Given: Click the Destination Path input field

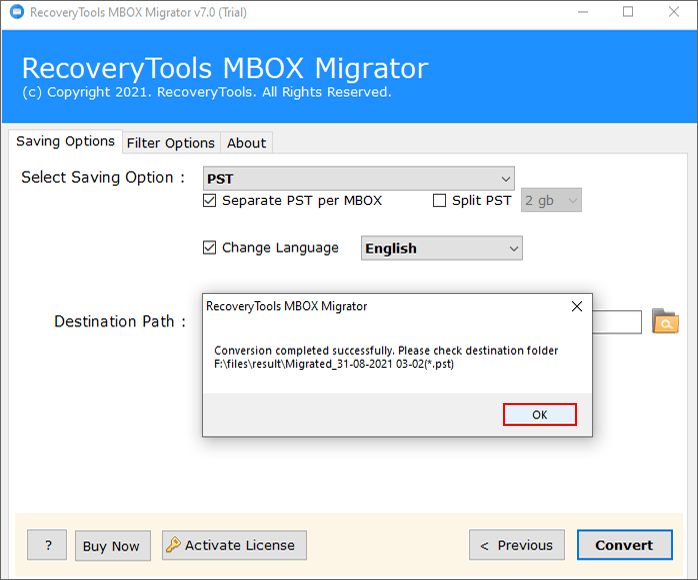Looking at the screenshot, I should coord(617,322).
